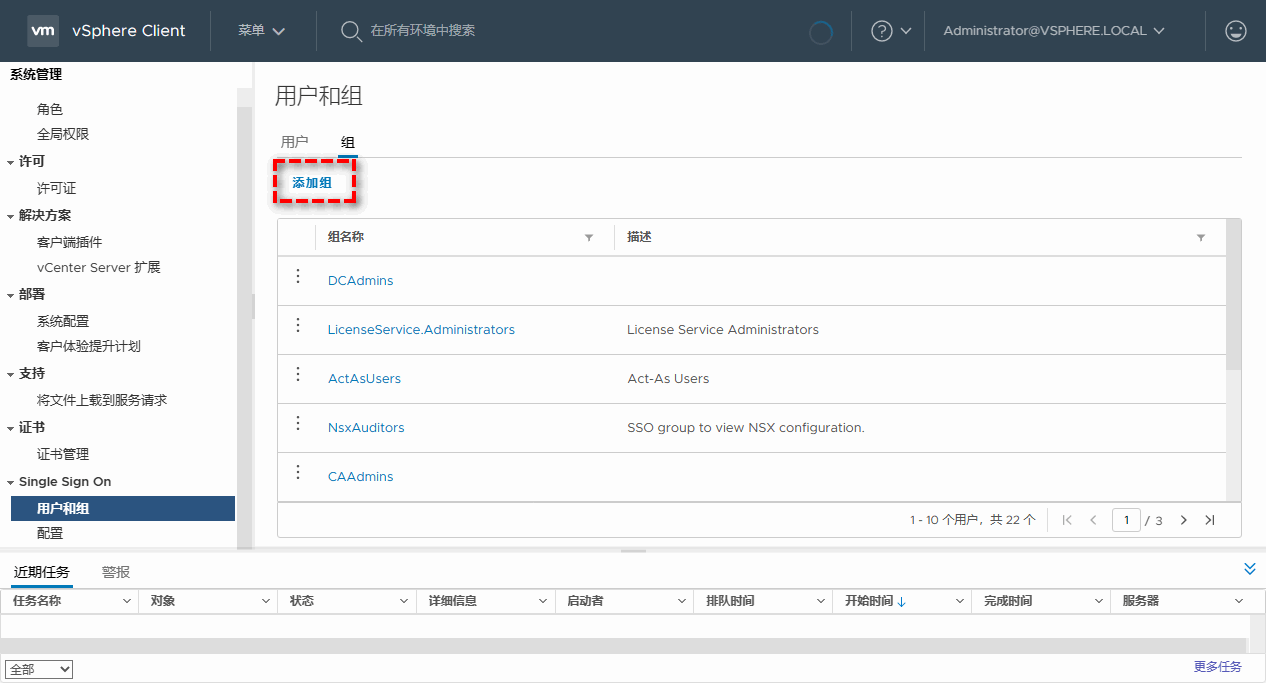This screenshot has height=683, width=1266.
Task: Click the search magnifier icon
Action: click(351, 31)
